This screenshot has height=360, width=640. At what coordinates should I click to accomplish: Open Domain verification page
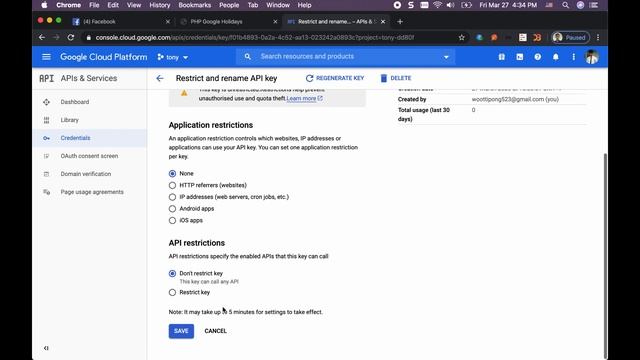coord(86,174)
